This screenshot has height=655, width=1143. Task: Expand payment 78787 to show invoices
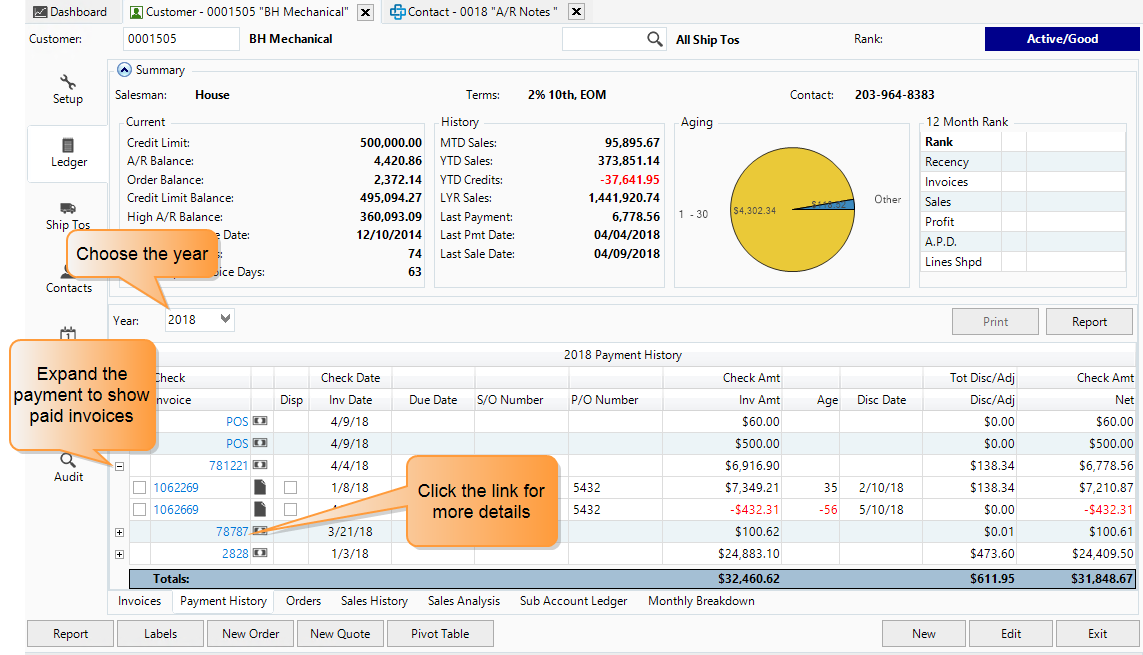tap(119, 530)
